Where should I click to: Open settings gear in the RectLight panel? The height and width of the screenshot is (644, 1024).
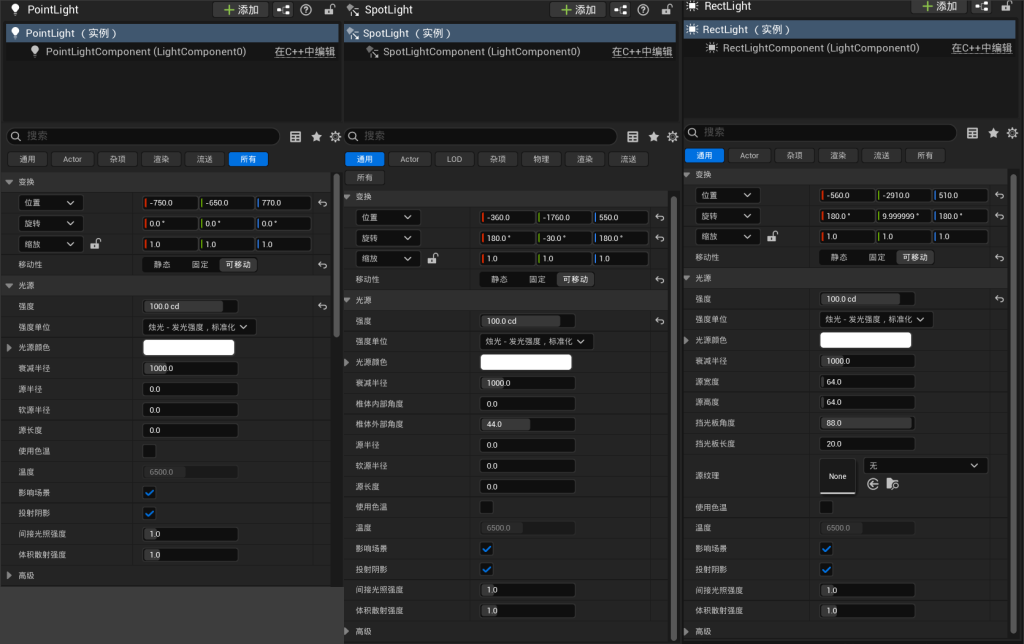1012,132
